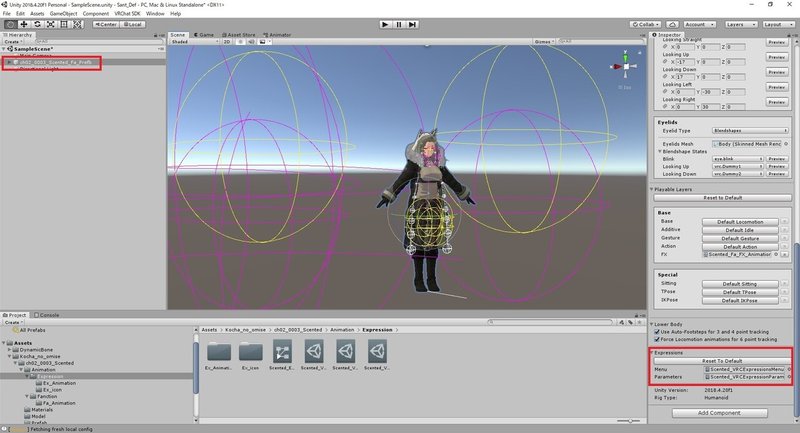Screen dimensions: 800x433
Task: Expand the highlighted prefab in Hierarchy
Action: click(x=9, y=62)
